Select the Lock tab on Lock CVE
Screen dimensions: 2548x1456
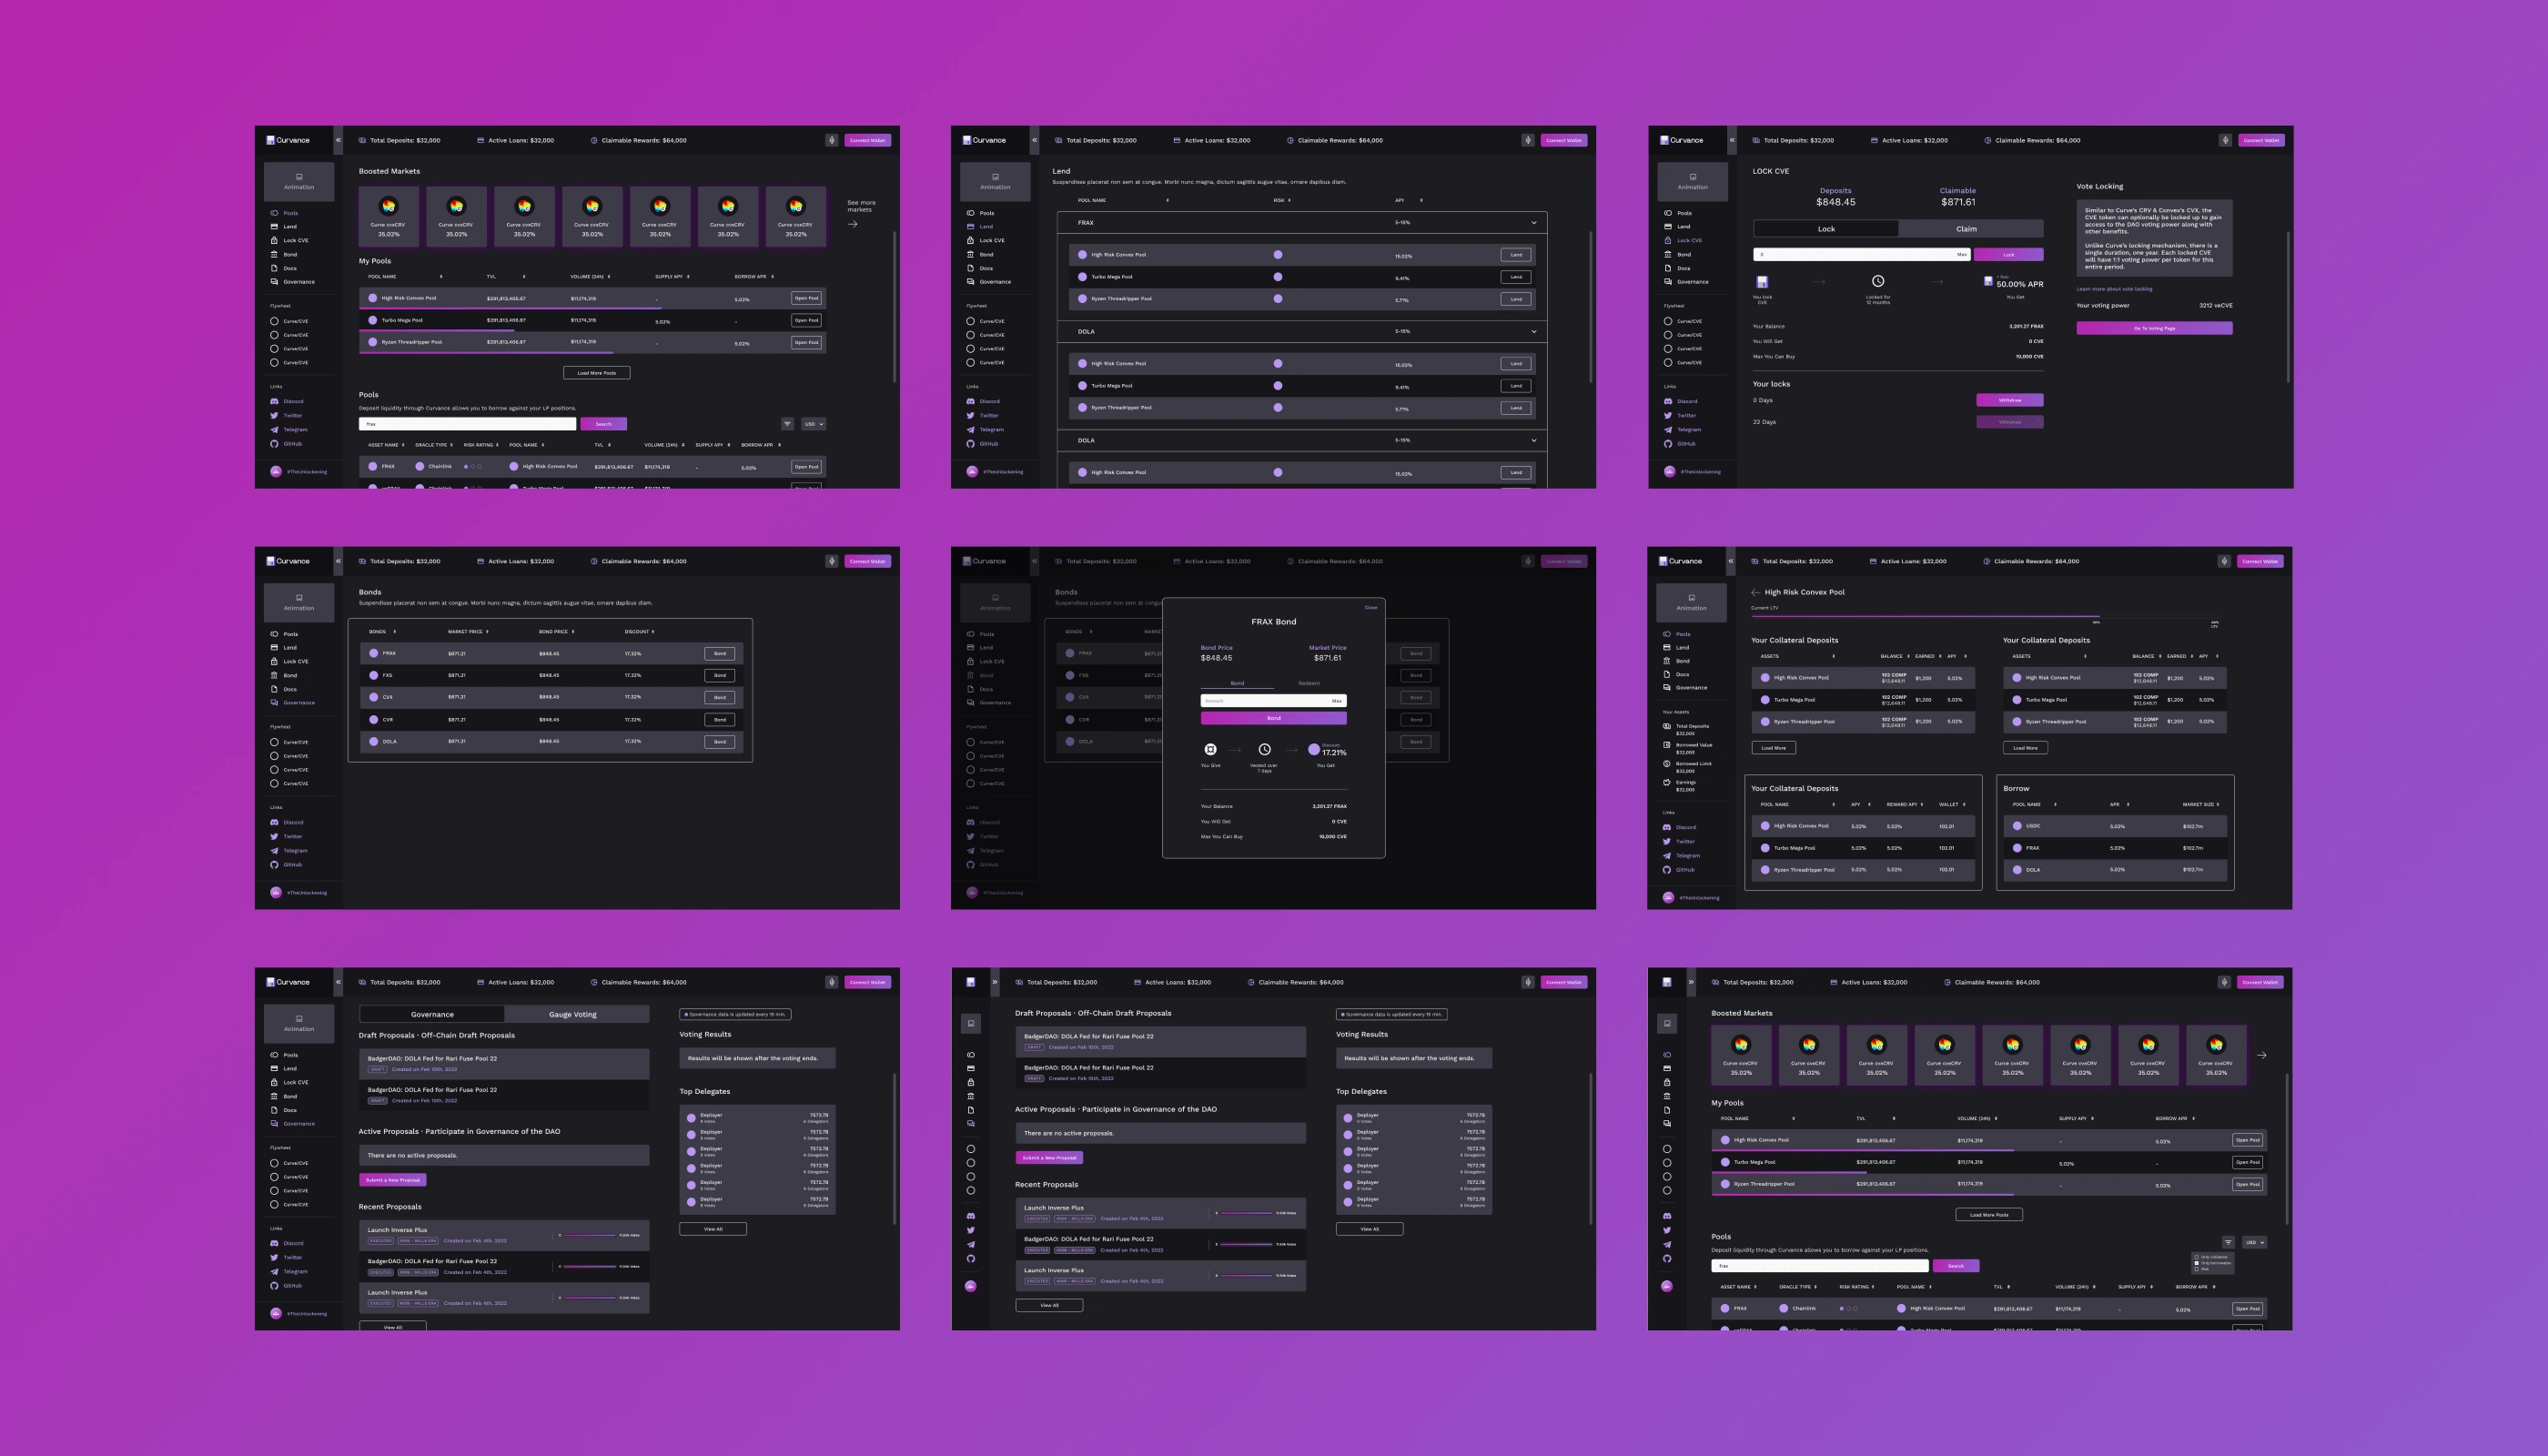[1826, 229]
